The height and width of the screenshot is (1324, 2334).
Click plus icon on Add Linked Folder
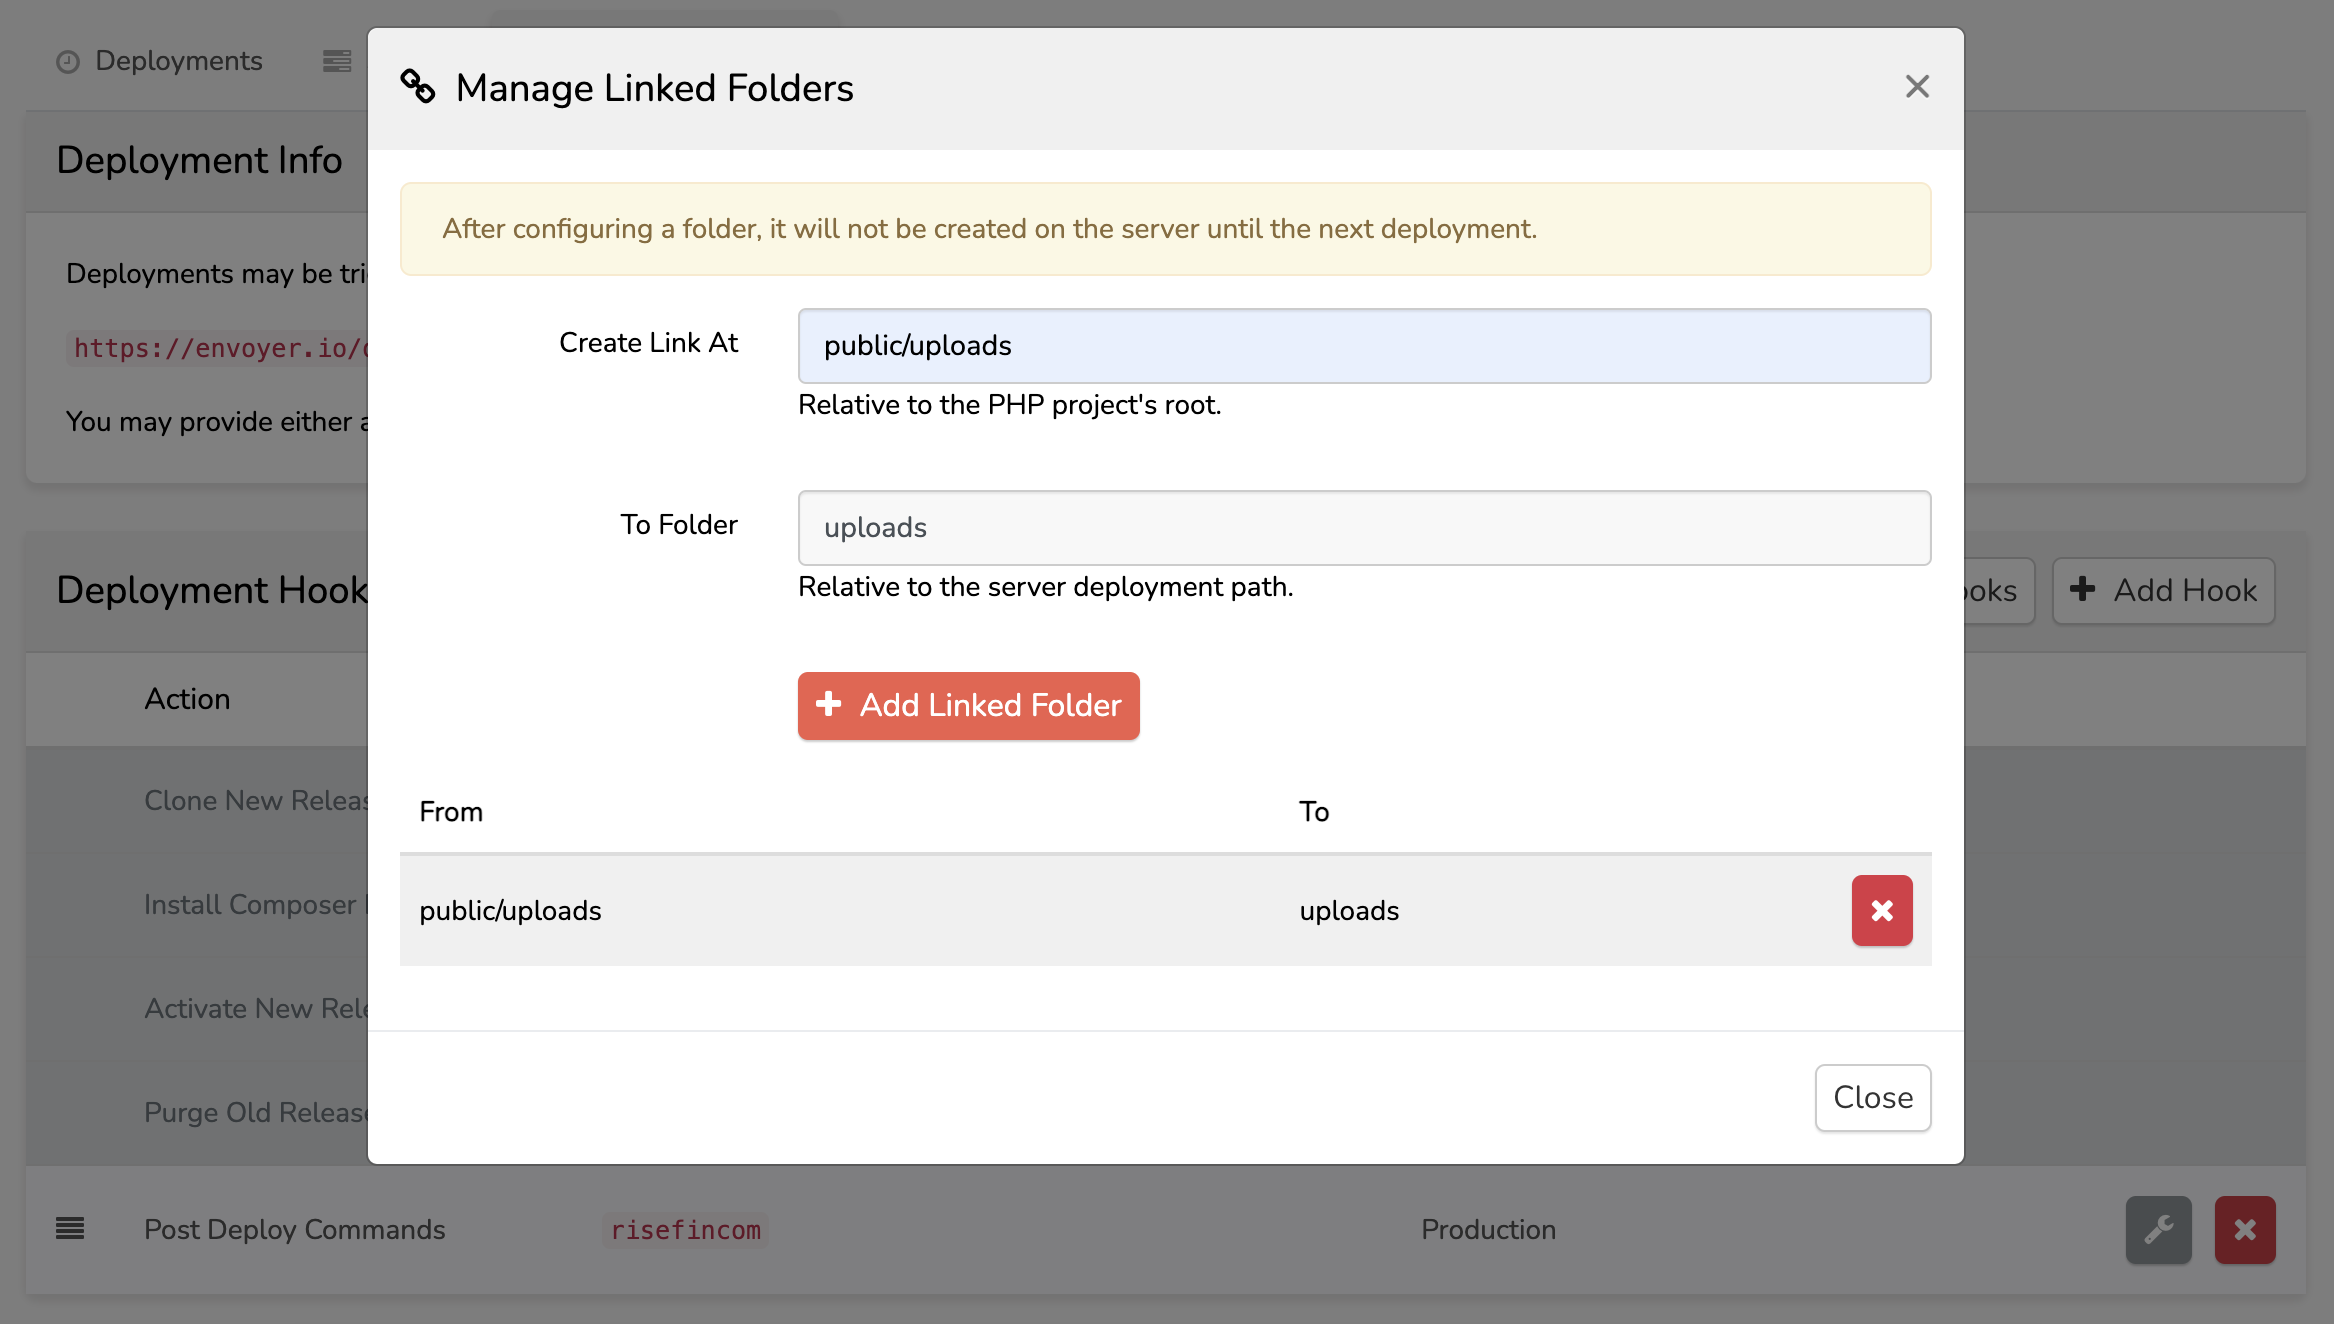point(828,704)
